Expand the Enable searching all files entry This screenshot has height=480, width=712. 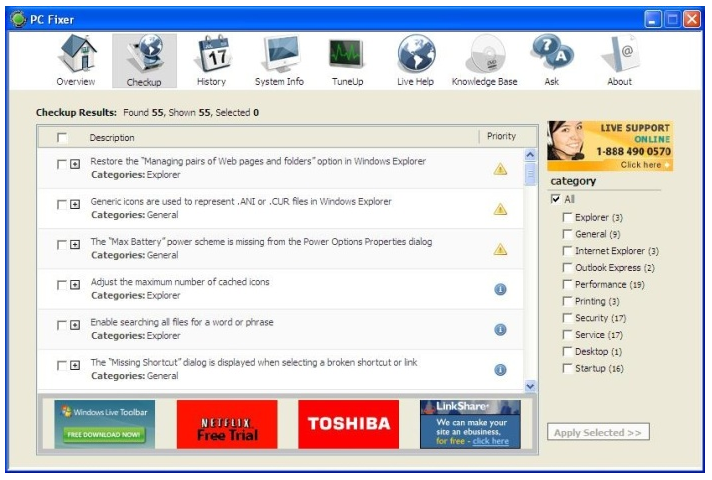(75, 325)
